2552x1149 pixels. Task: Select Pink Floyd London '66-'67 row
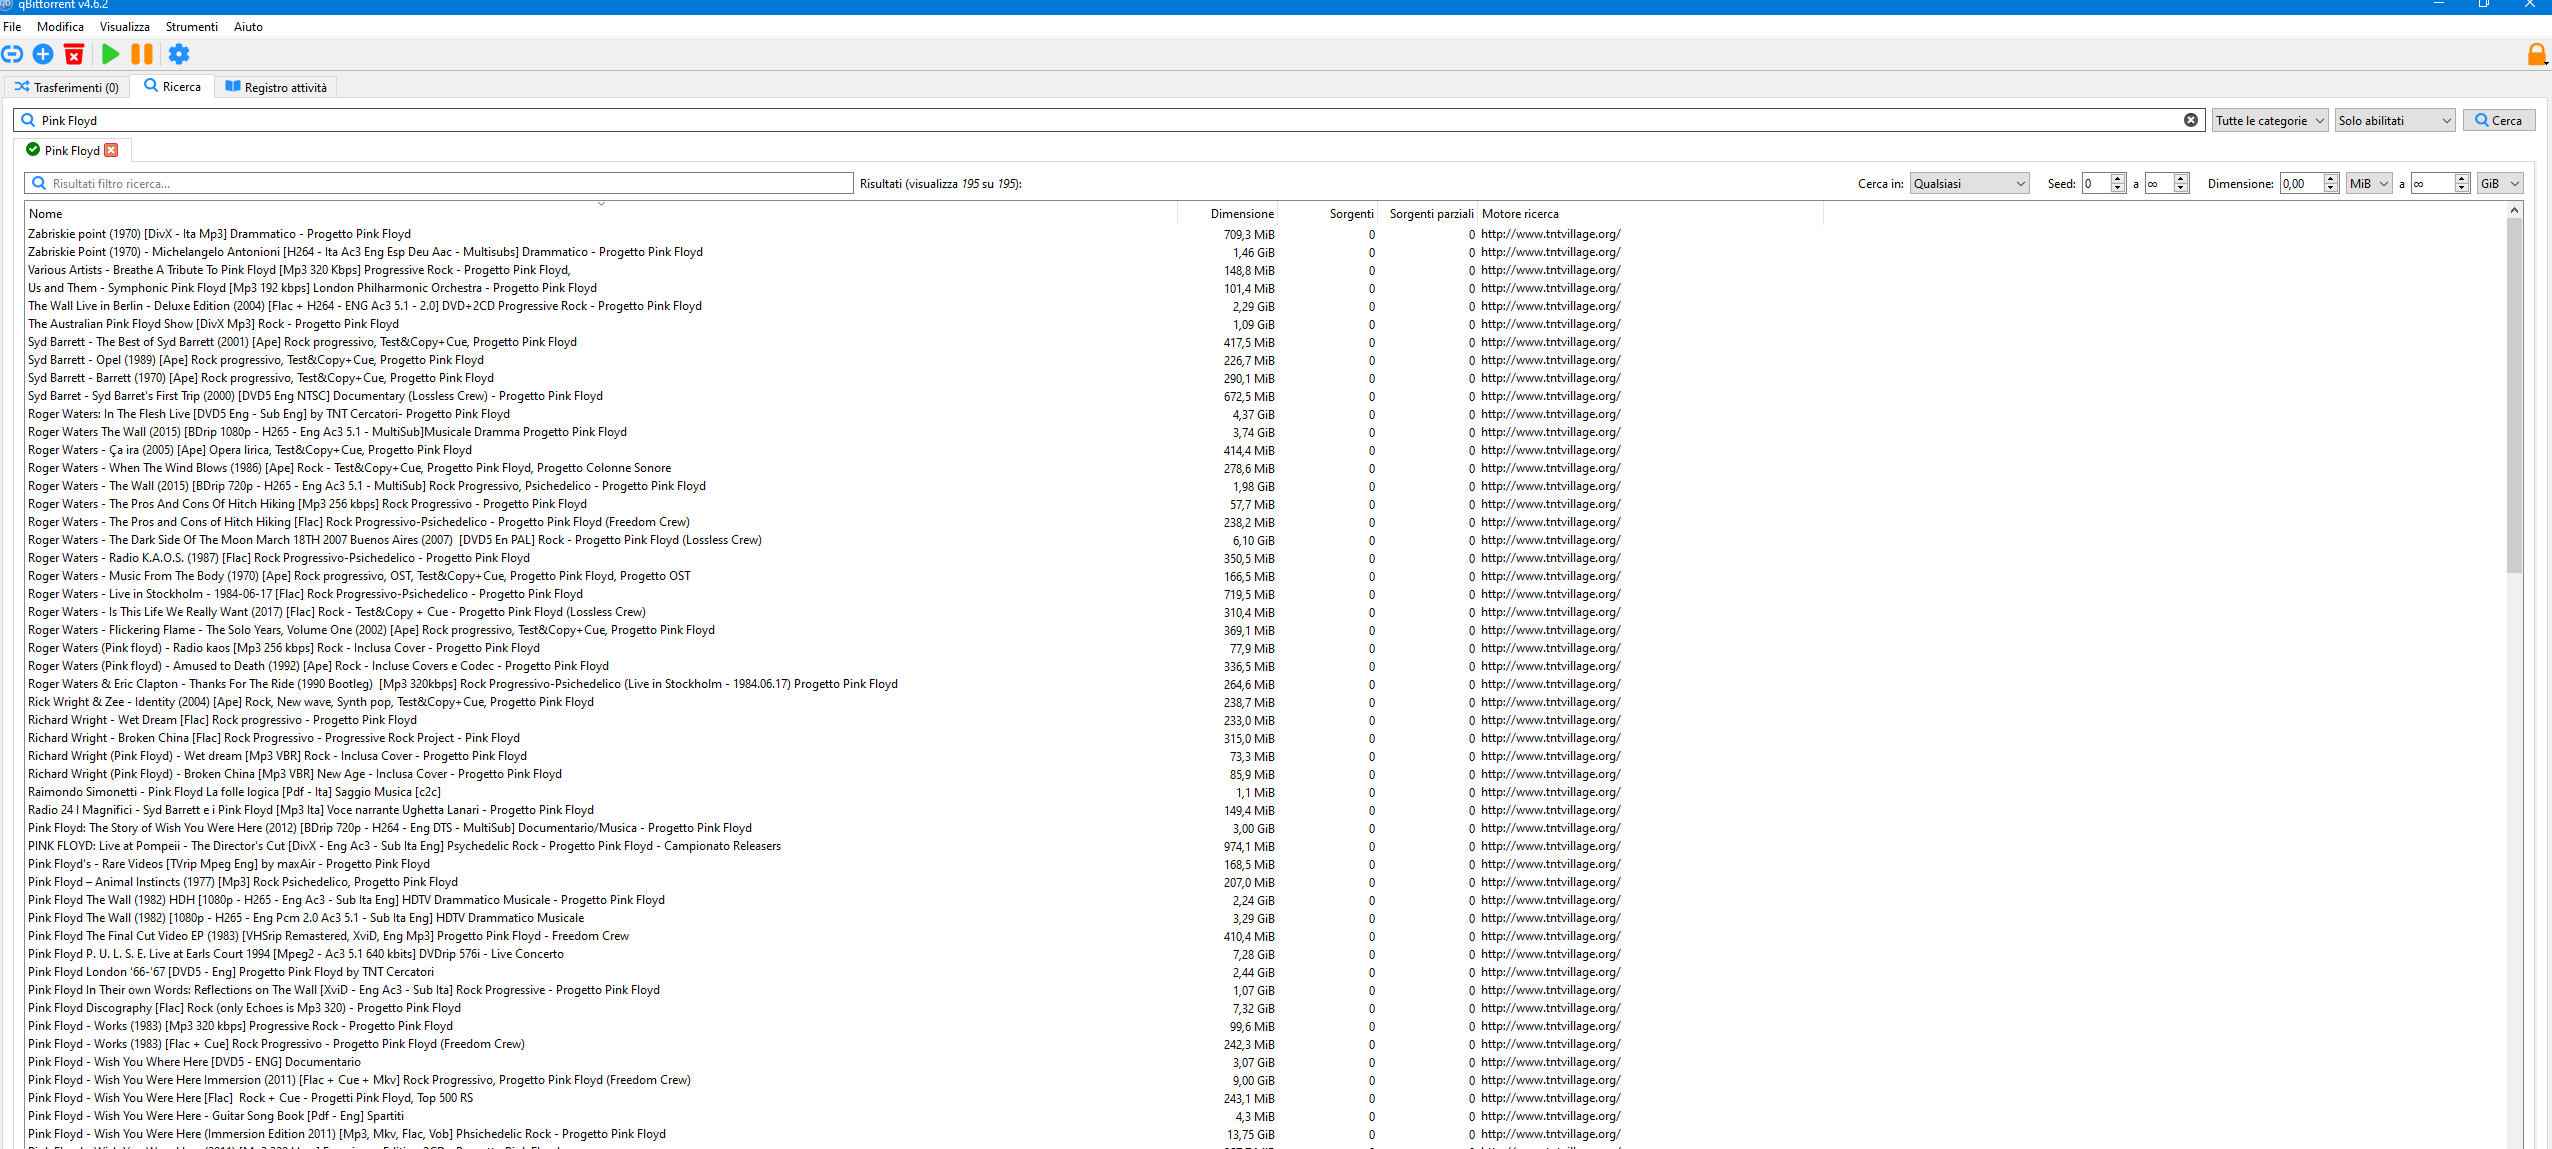[x=925, y=972]
